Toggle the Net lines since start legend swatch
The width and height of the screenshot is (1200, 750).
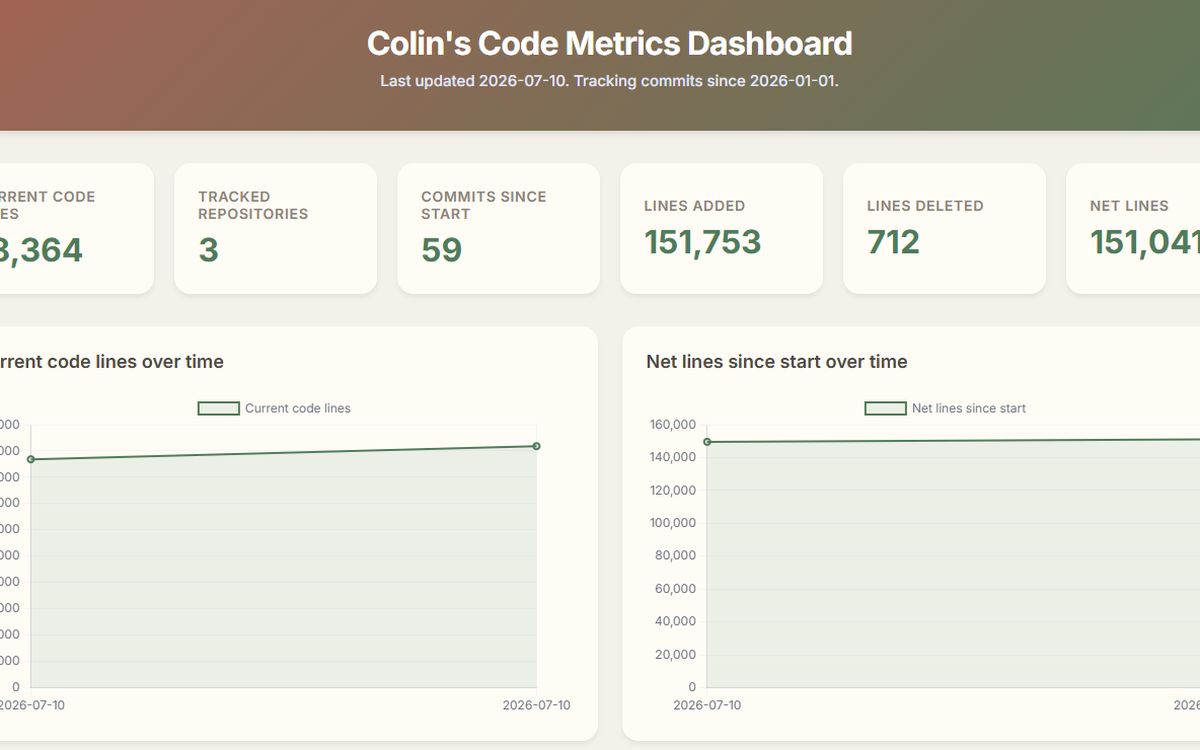(885, 408)
